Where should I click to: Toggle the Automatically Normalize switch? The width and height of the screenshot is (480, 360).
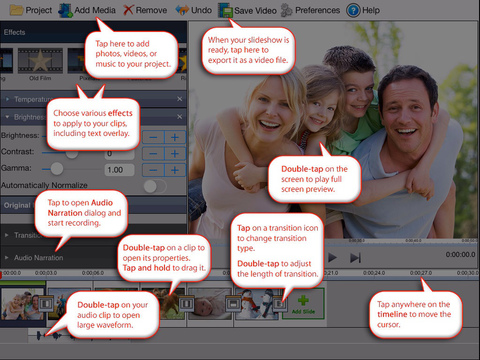(x=155, y=186)
